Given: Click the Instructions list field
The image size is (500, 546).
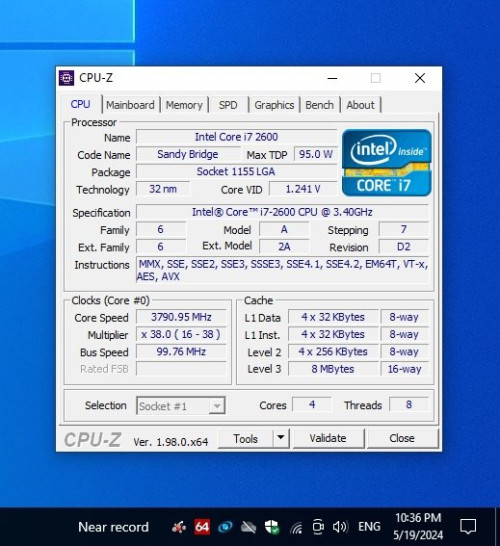Looking at the screenshot, I should (282, 271).
